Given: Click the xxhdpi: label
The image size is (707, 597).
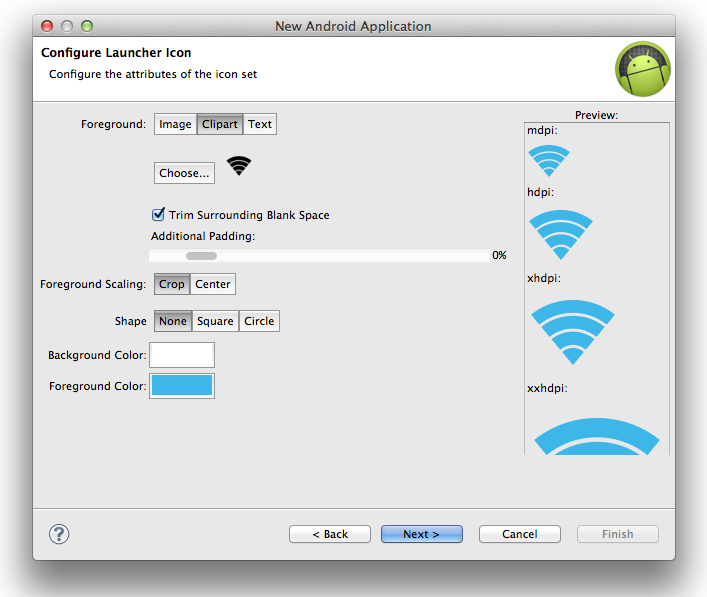Looking at the screenshot, I should (x=547, y=388).
